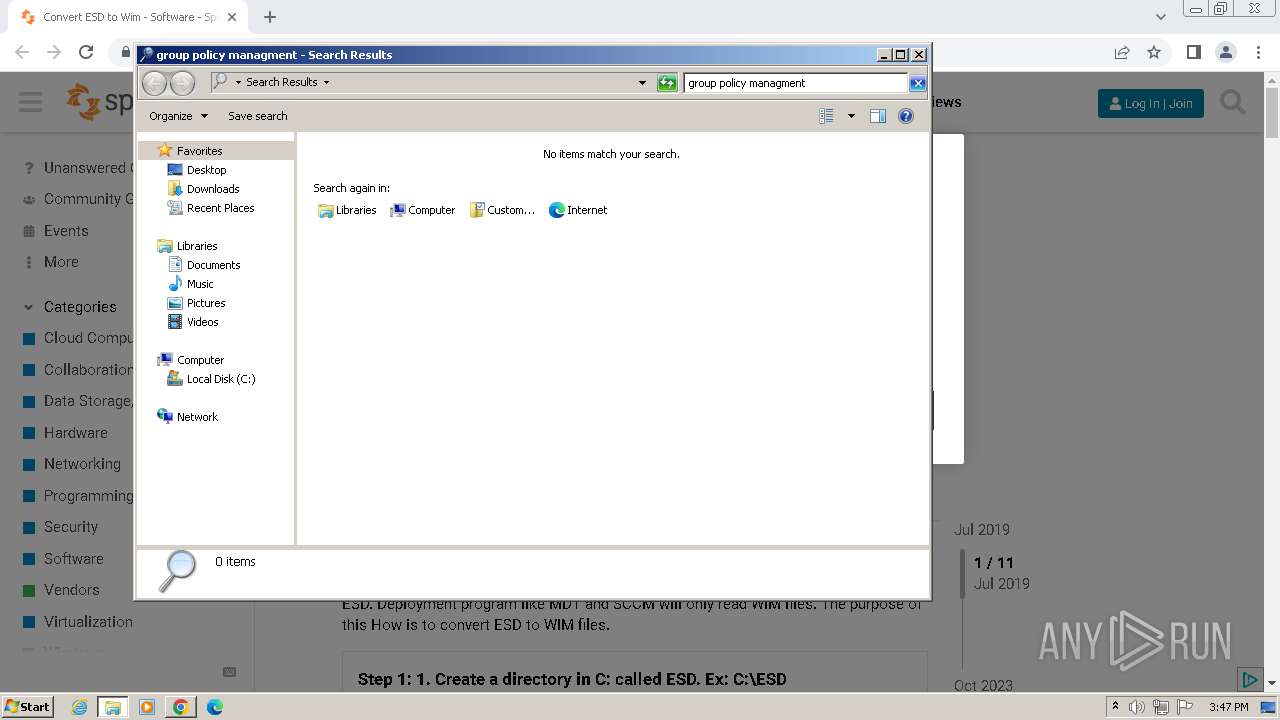
Task: Show hidden tray icons arrow
Action: (x=1115, y=707)
